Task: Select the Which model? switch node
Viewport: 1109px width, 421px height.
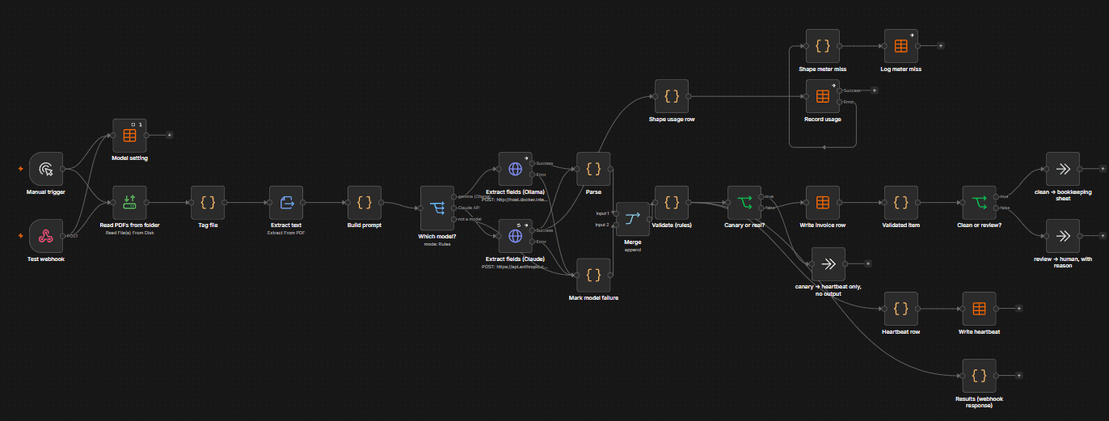Action: pyautogui.click(x=437, y=207)
